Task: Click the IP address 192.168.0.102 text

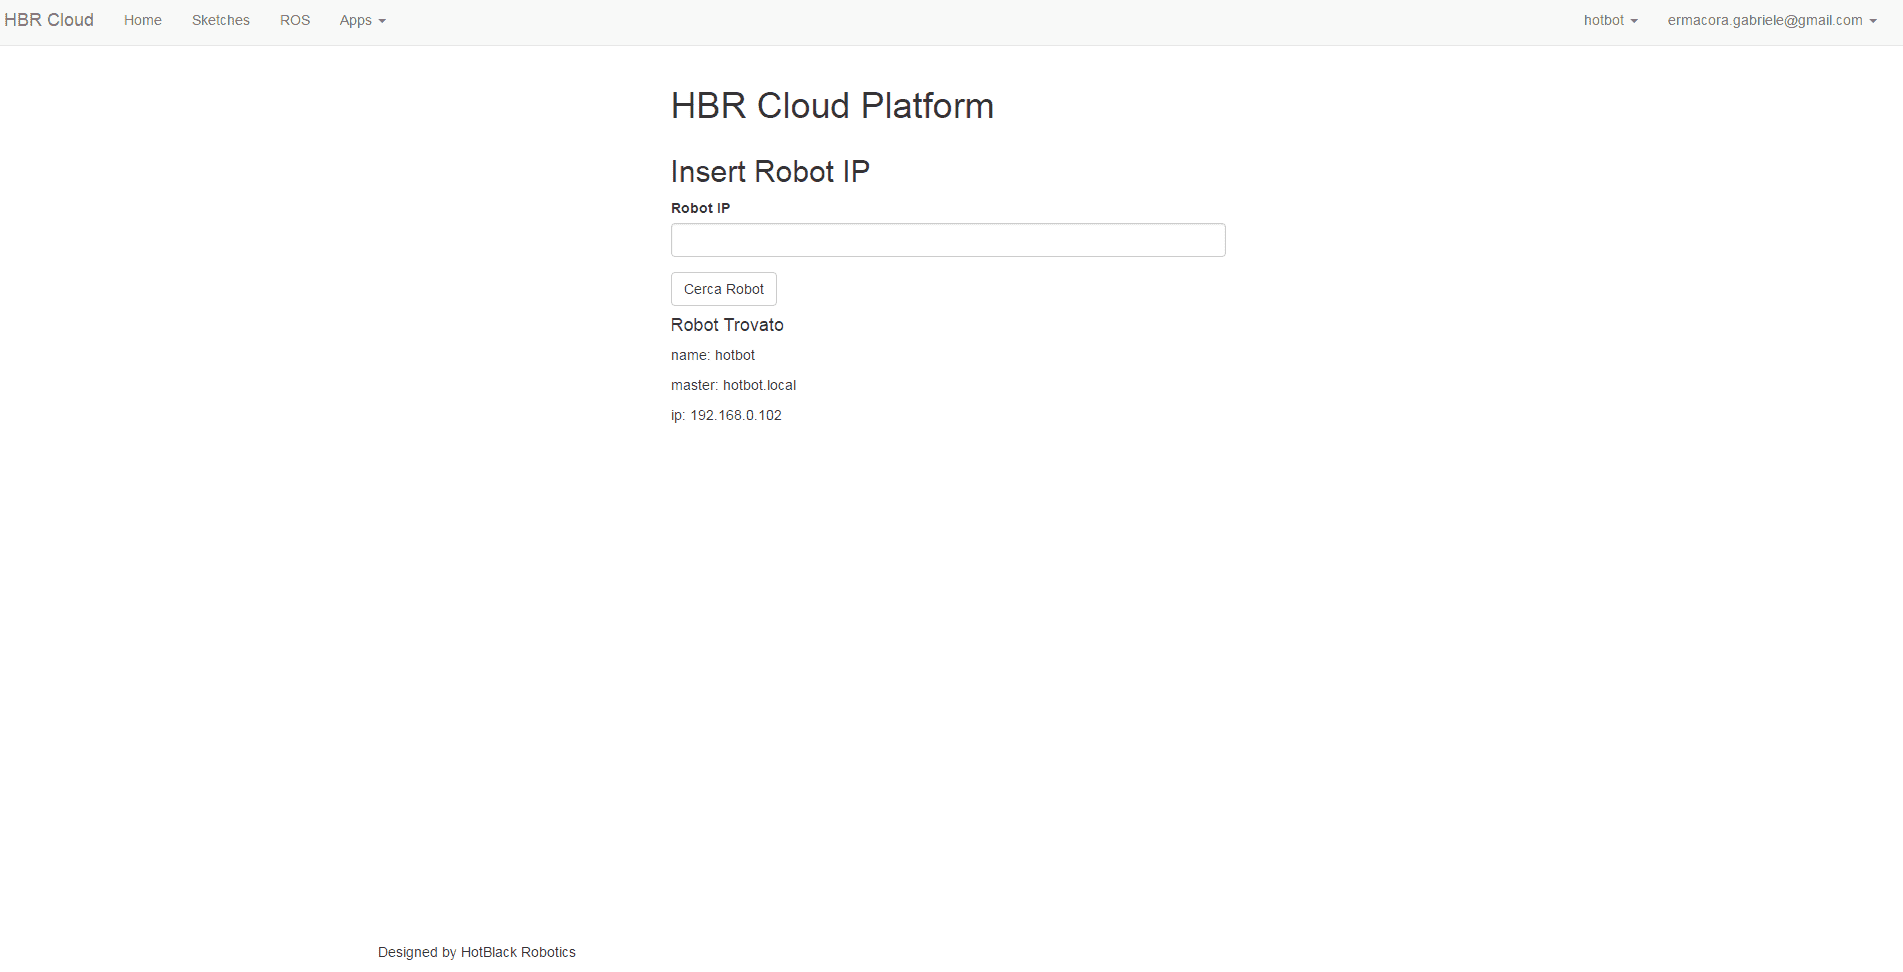Action: coord(727,415)
